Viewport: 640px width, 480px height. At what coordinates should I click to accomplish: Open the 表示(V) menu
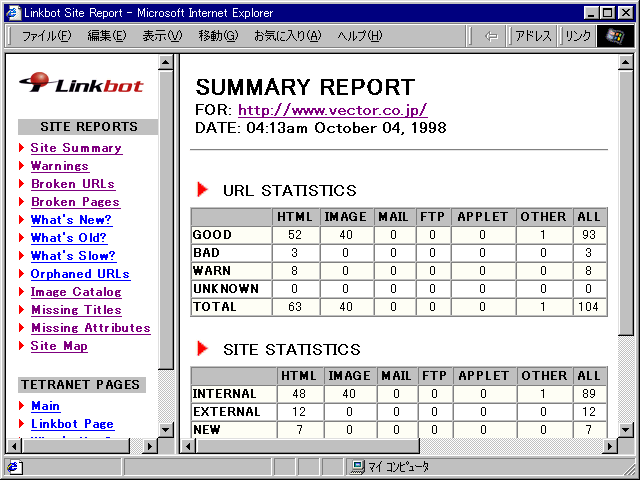pyautogui.click(x=162, y=36)
